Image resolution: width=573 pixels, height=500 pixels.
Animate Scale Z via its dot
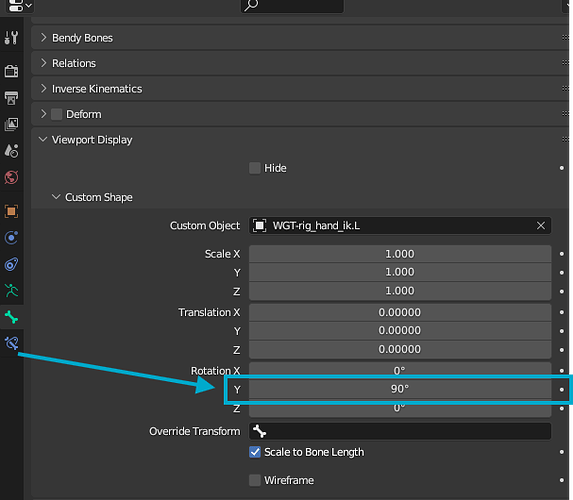pos(562,291)
